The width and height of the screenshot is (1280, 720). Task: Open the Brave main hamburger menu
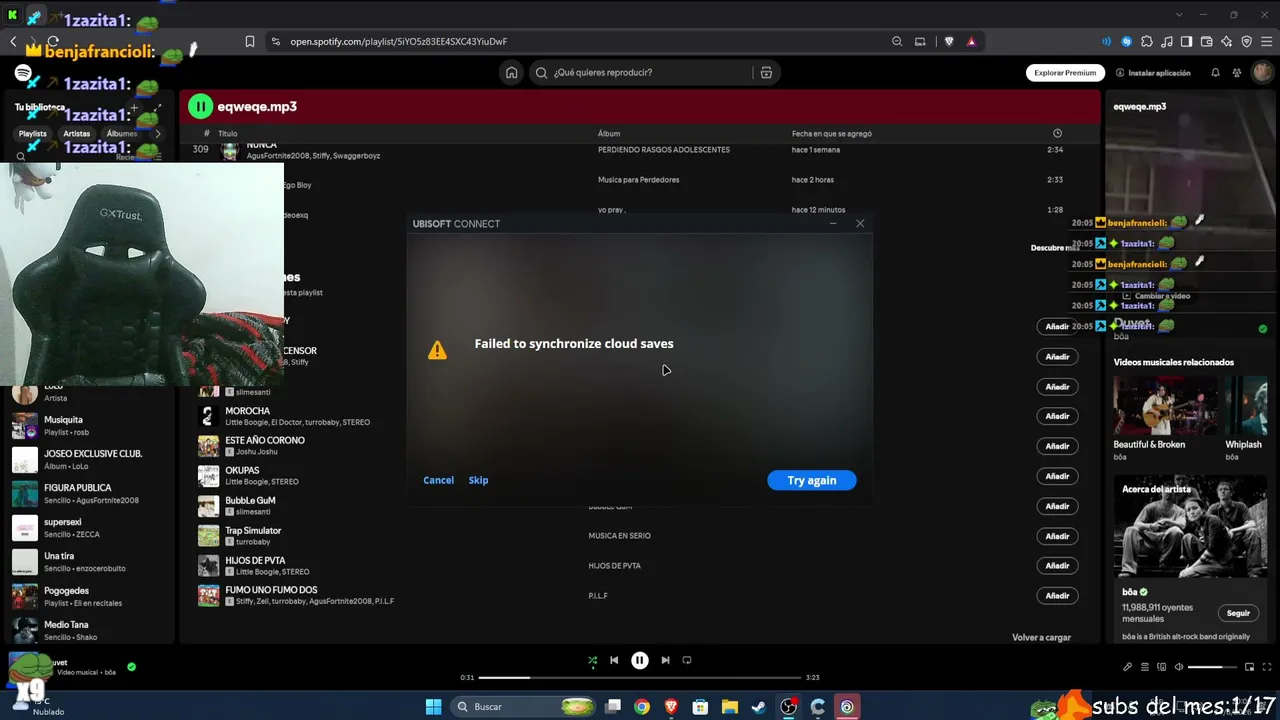tap(1266, 42)
